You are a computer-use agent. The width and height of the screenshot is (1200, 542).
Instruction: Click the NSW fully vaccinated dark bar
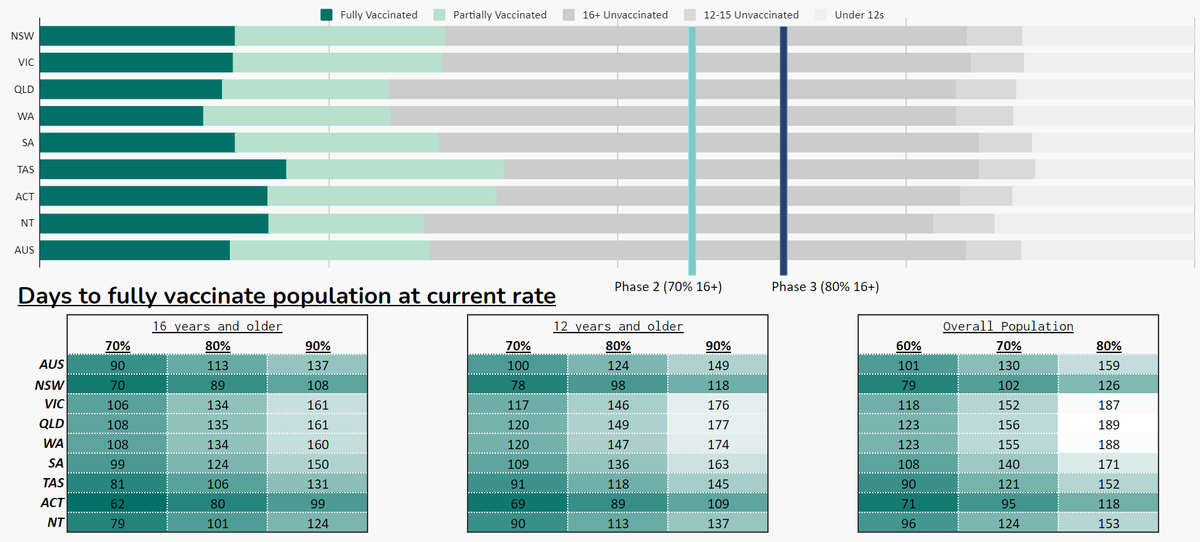(x=137, y=36)
